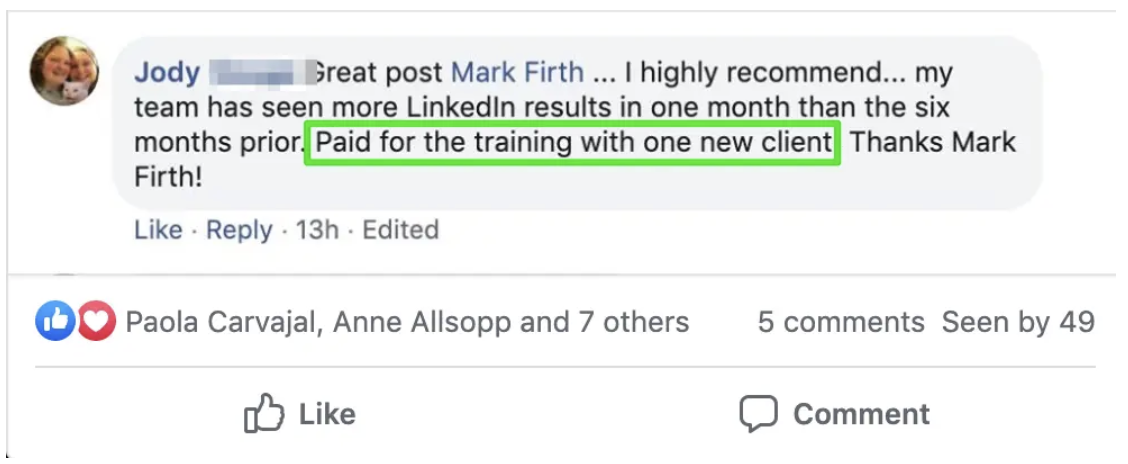The height and width of the screenshot is (464, 1128).
Task: Click the blue thumbs-up reaction icon
Action: [x=55, y=322]
